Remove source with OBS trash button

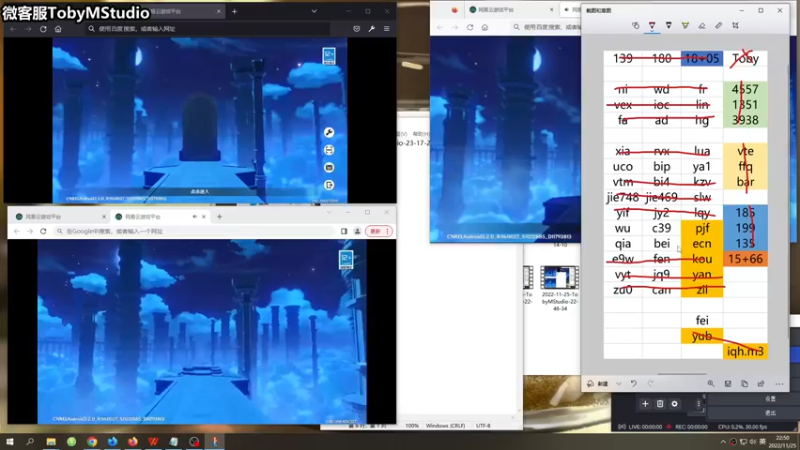(x=660, y=404)
